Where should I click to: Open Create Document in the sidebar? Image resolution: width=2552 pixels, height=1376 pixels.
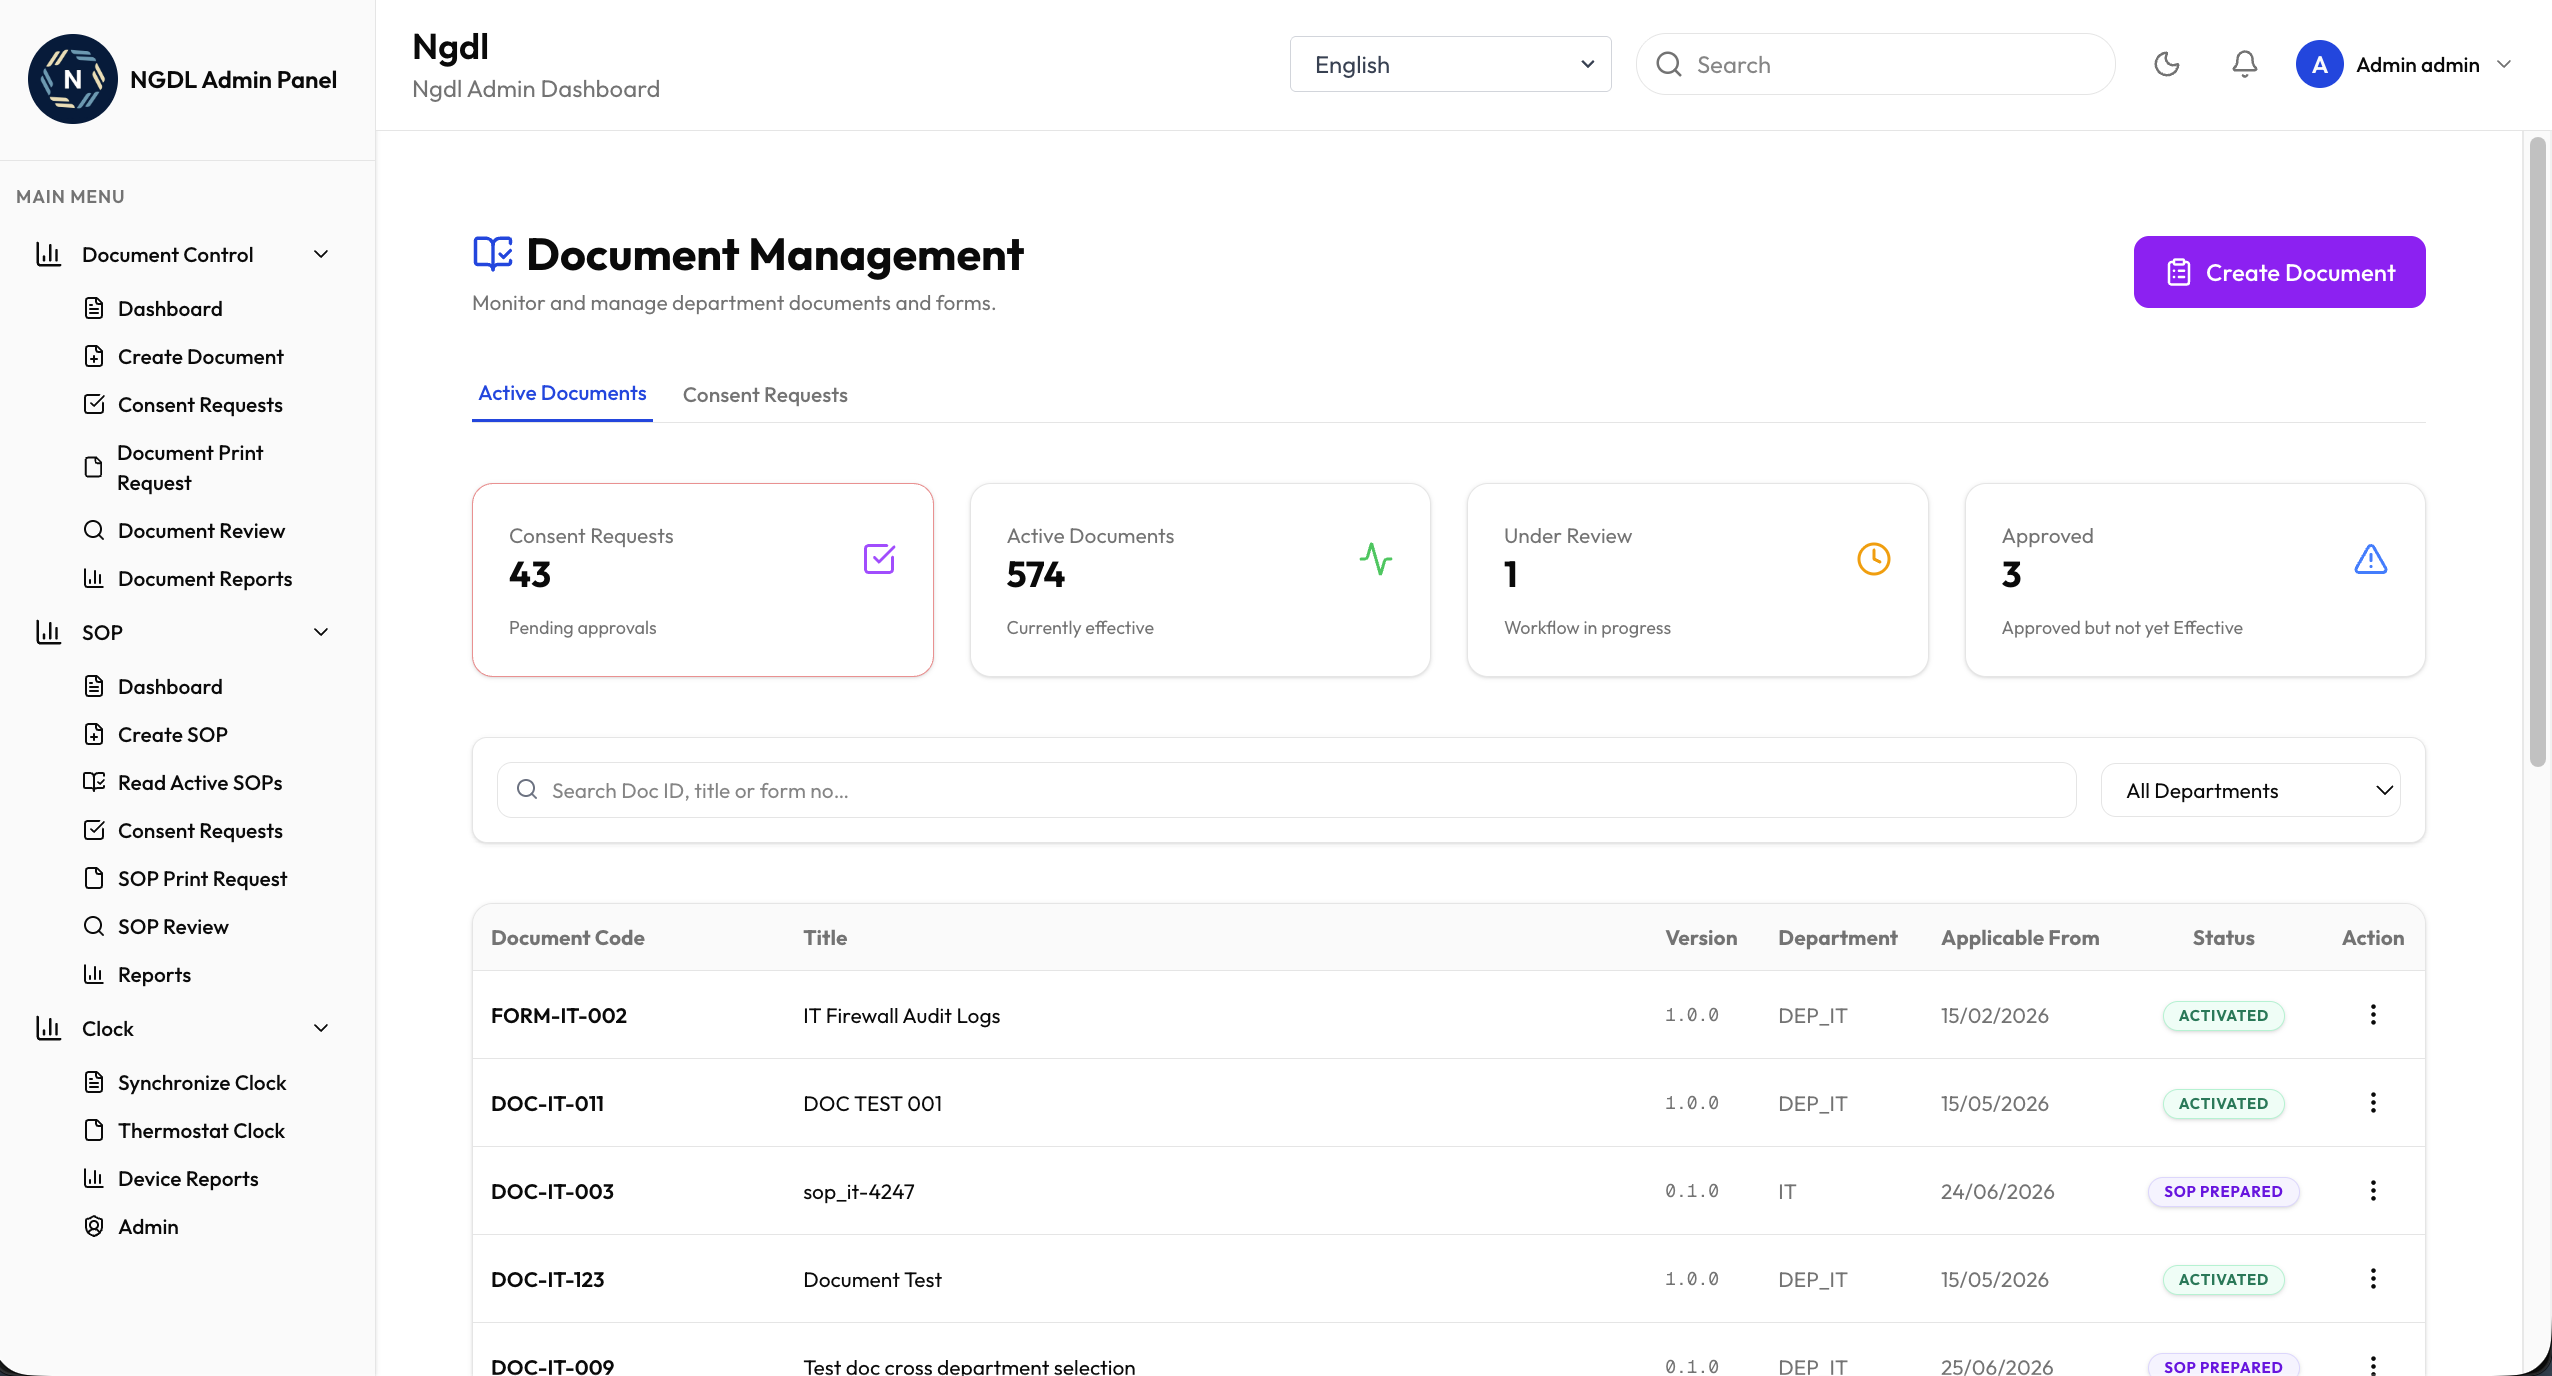pos(200,356)
